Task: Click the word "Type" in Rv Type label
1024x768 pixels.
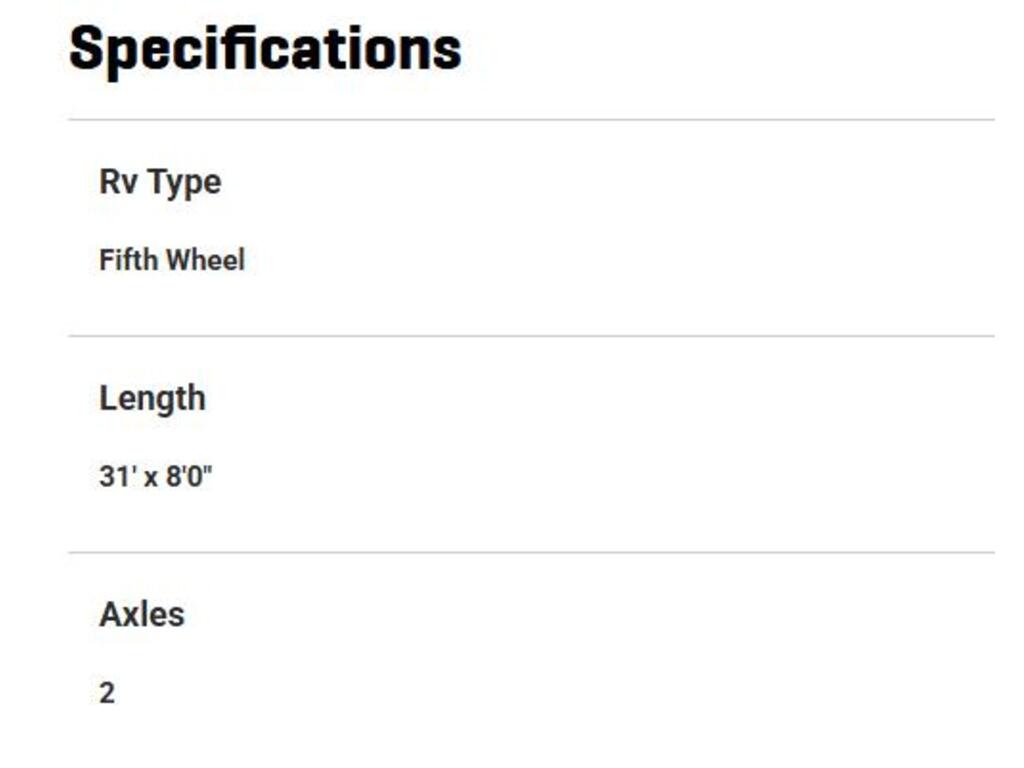Action: [x=184, y=183]
